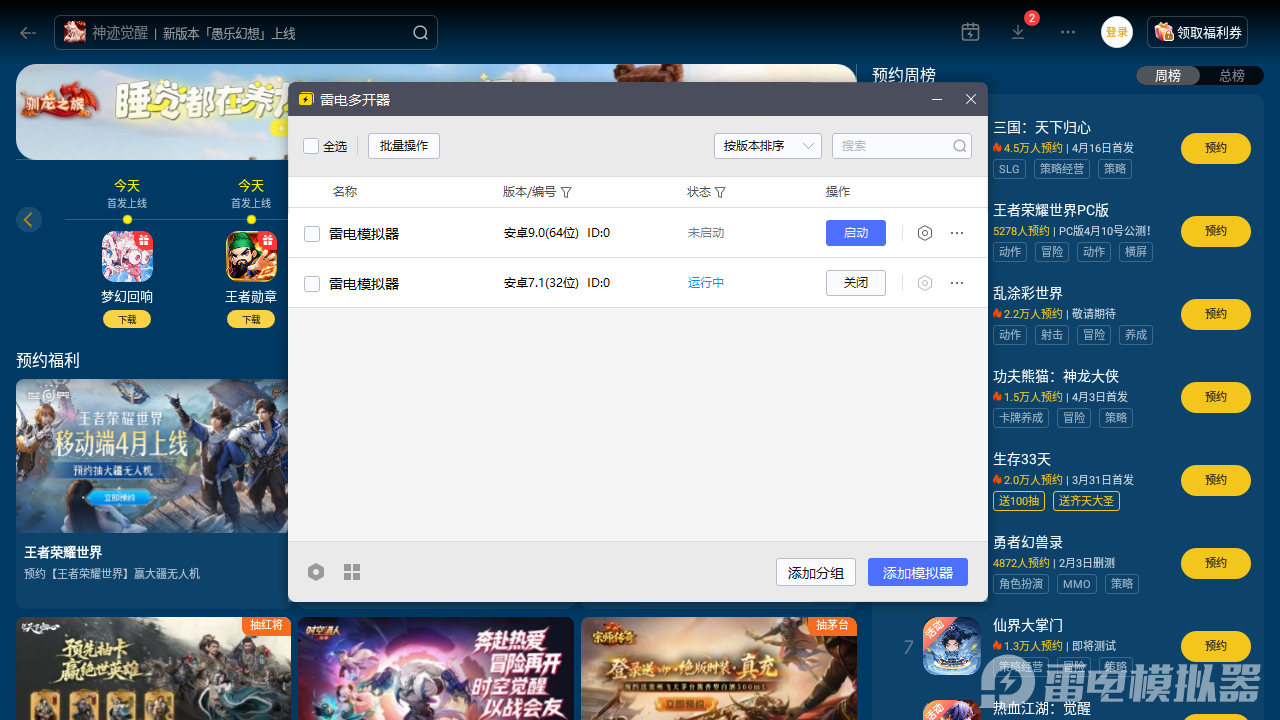Start the emulator with the 启动 button
The image size is (1280, 720).
856,233
